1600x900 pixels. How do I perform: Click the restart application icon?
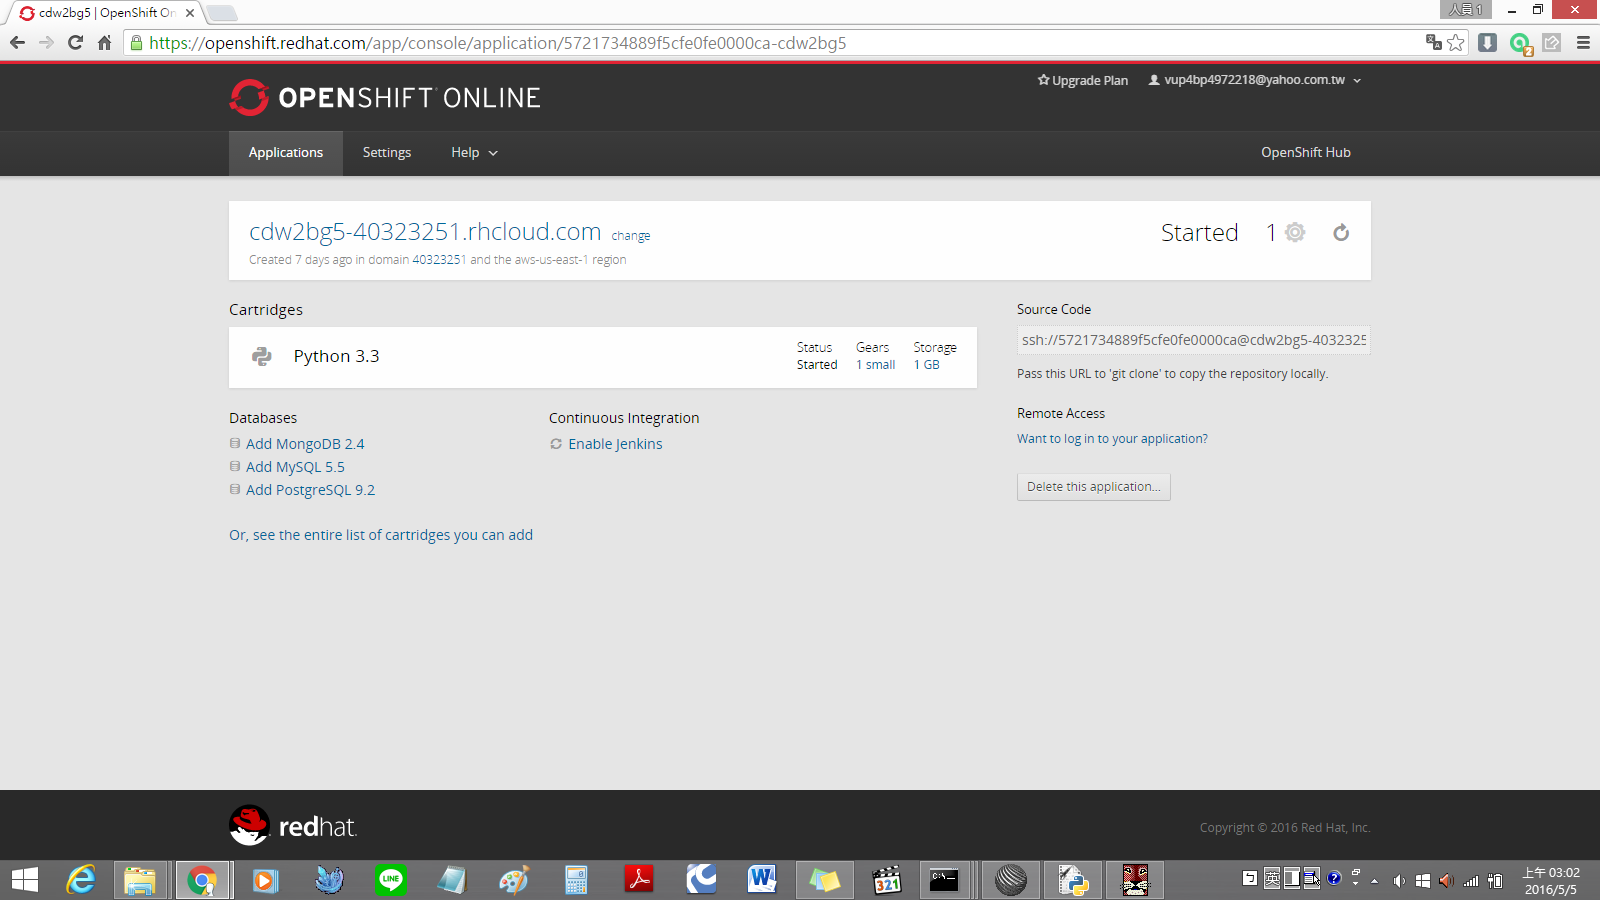pos(1341,233)
